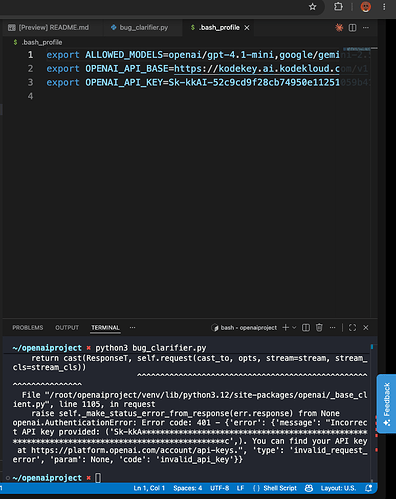The image size is (396, 499).
Task: Bookmark this page with the star icon
Action: (x=312, y=7)
